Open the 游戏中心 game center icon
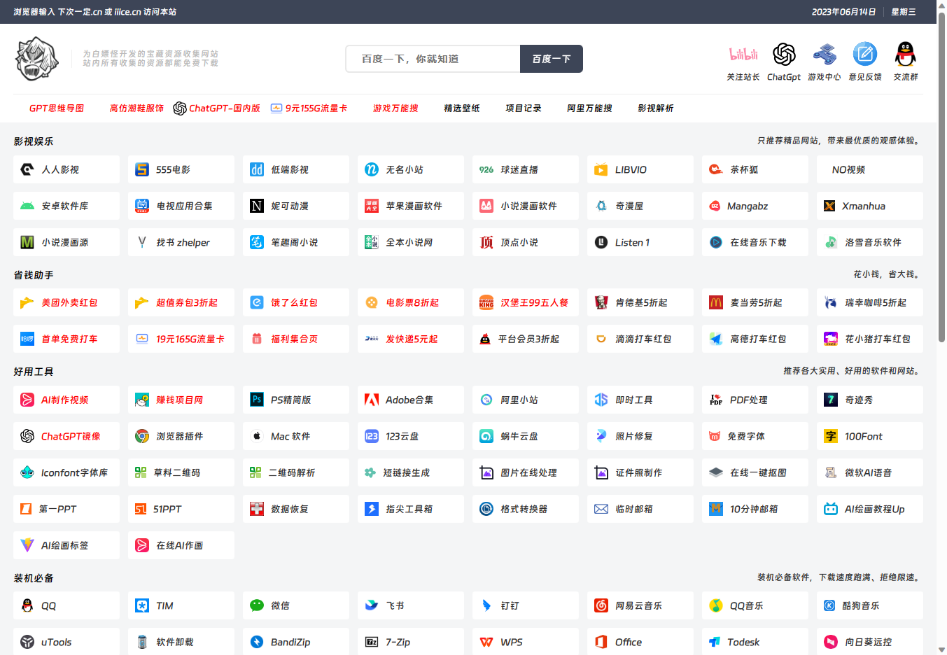947x655 pixels. [824, 54]
